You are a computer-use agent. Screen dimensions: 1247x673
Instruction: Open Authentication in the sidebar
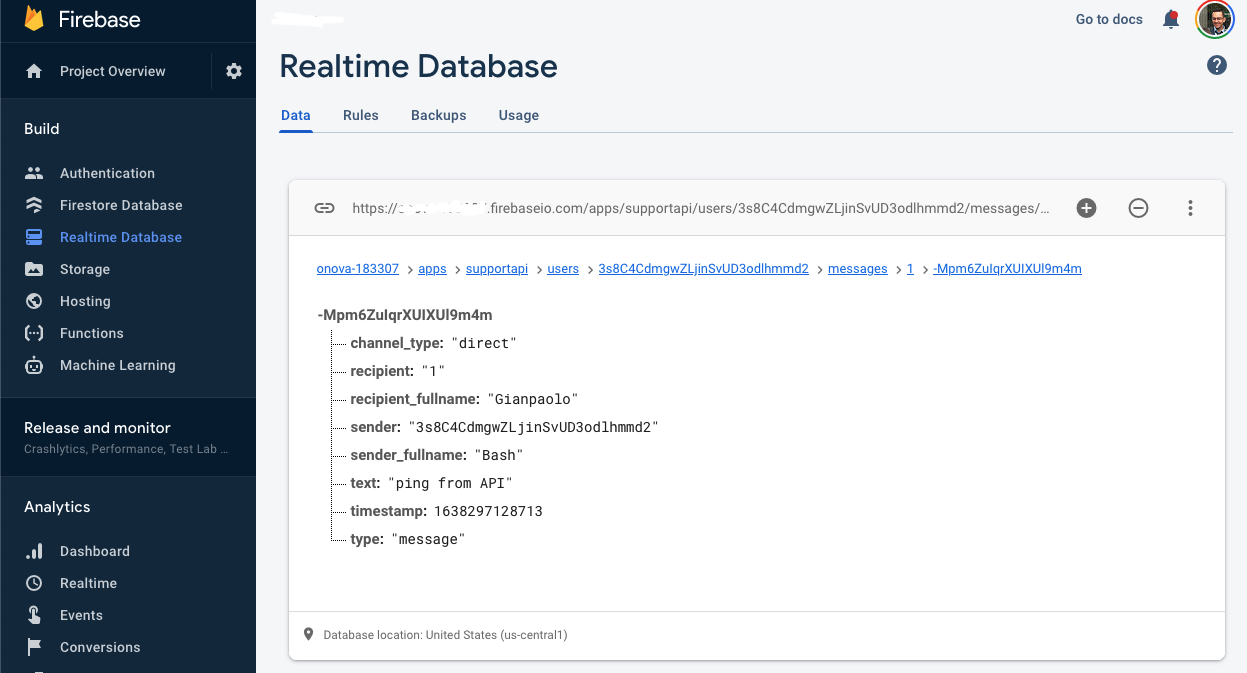[x=107, y=173]
